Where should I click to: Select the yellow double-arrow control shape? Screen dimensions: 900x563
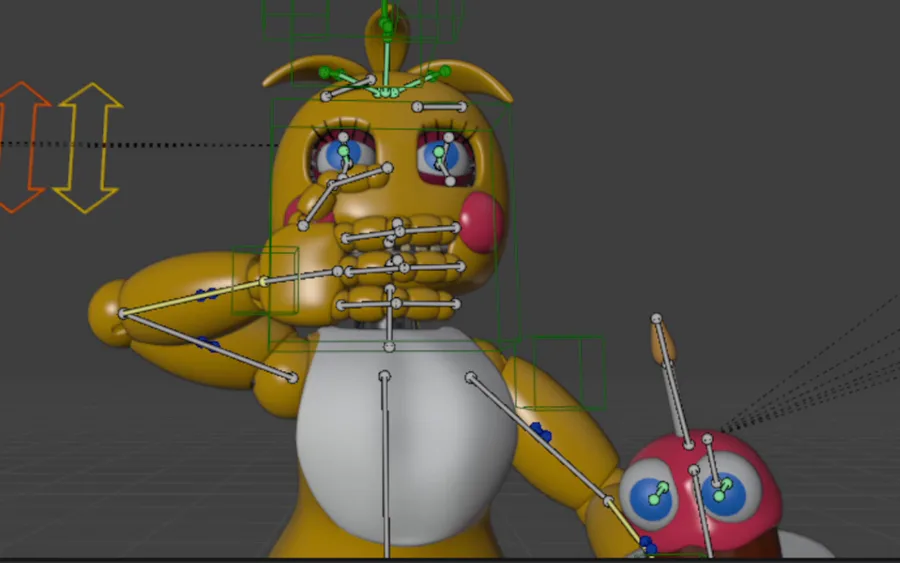[88, 148]
